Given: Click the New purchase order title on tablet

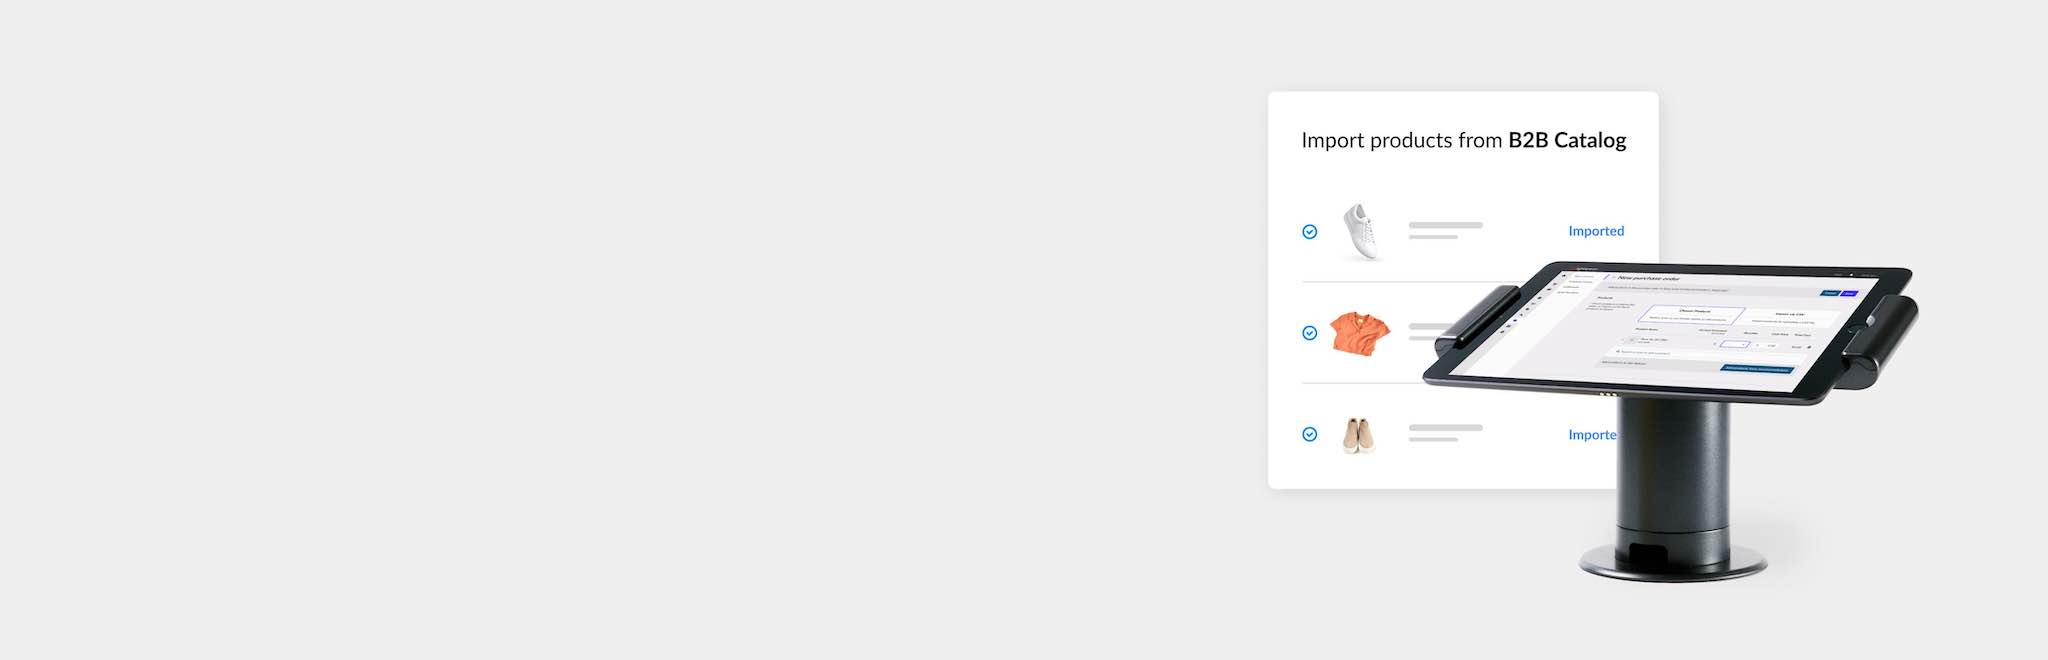Looking at the screenshot, I should (x=1649, y=278).
